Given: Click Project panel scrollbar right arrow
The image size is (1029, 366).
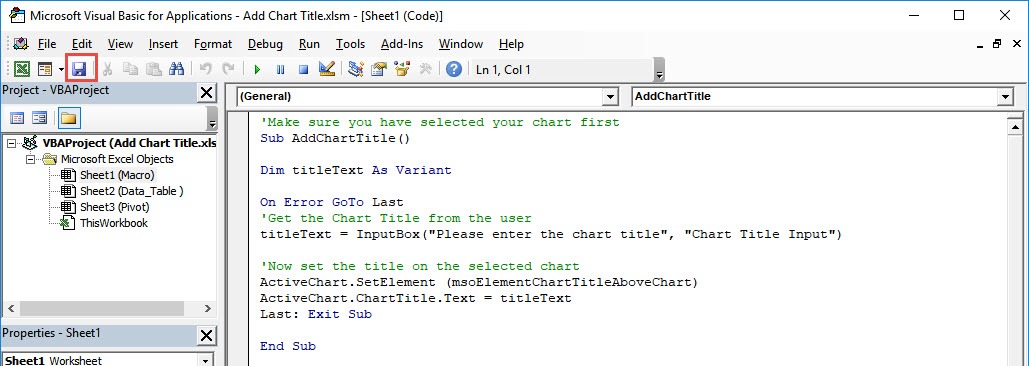Looking at the screenshot, I should [x=207, y=308].
